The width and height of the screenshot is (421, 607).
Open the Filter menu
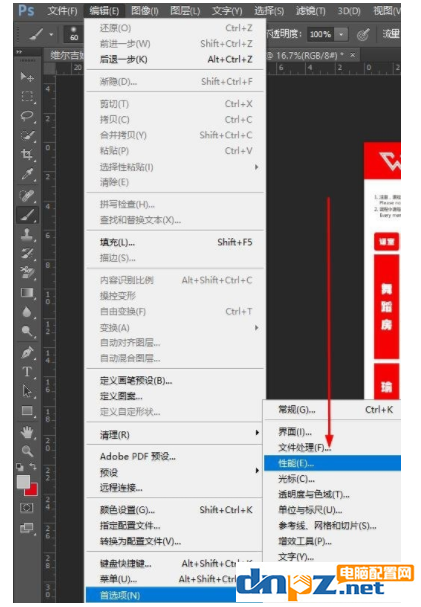pyautogui.click(x=311, y=11)
